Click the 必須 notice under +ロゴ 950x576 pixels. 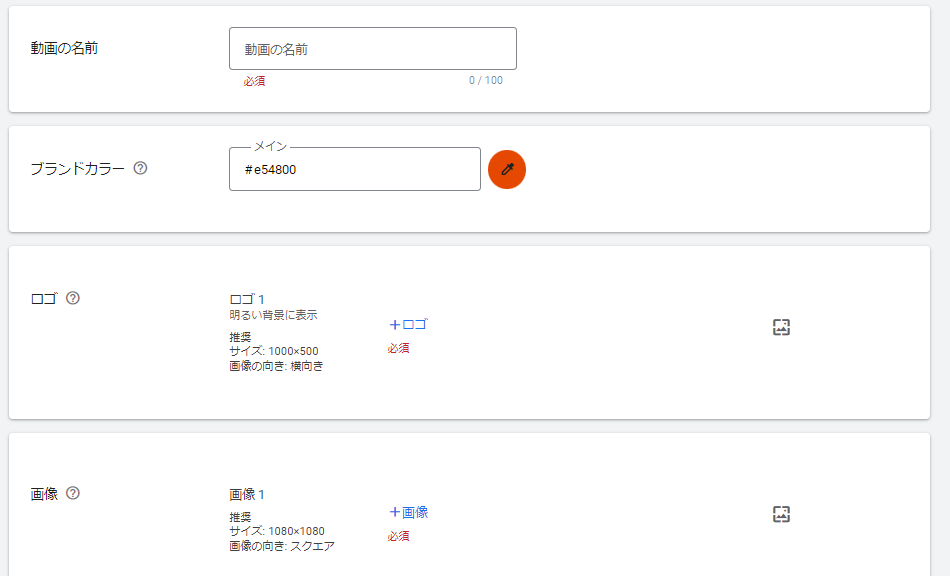(398, 348)
